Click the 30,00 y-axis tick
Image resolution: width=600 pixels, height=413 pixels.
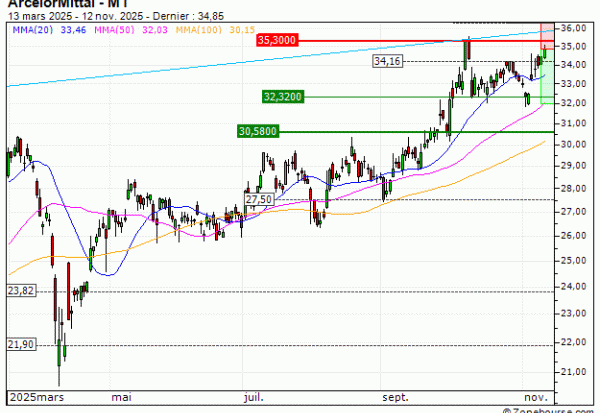[574, 144]
